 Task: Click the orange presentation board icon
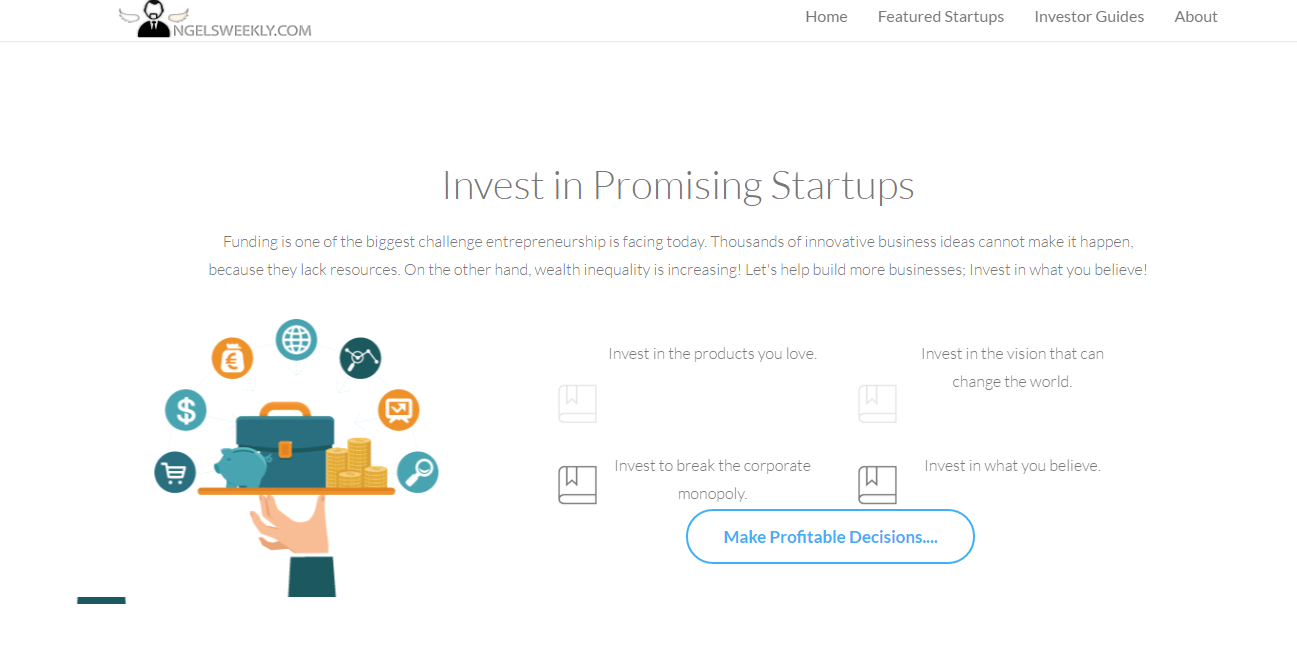click(x=398, y=410)
